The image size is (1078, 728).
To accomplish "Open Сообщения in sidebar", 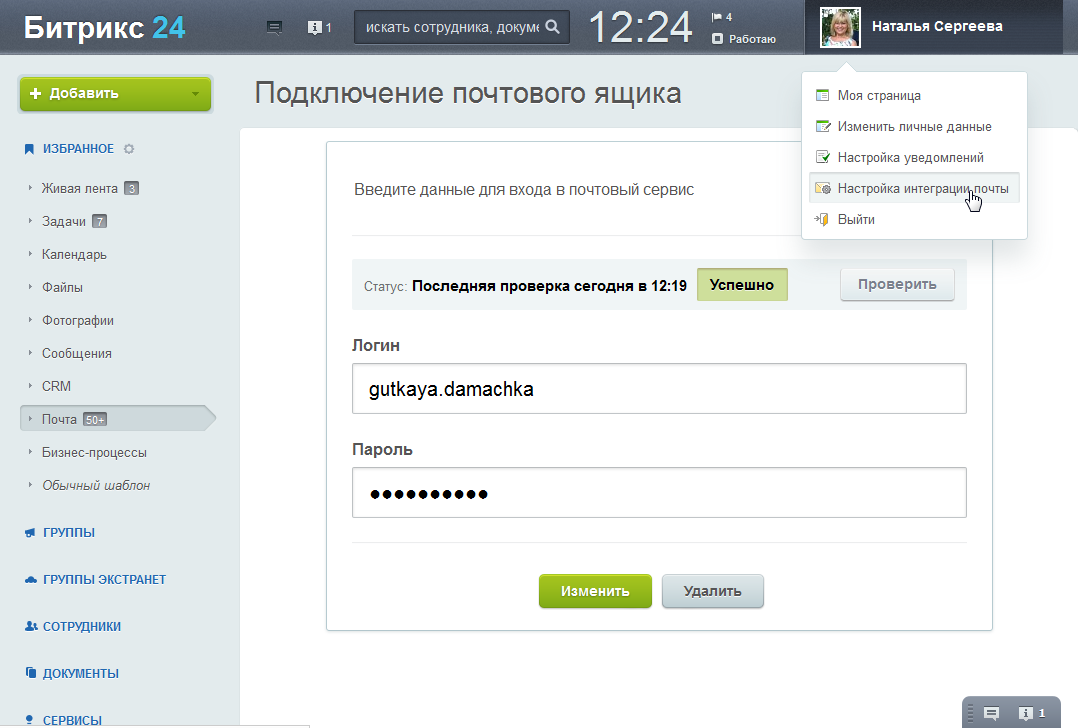I will [x=76, y=353].
